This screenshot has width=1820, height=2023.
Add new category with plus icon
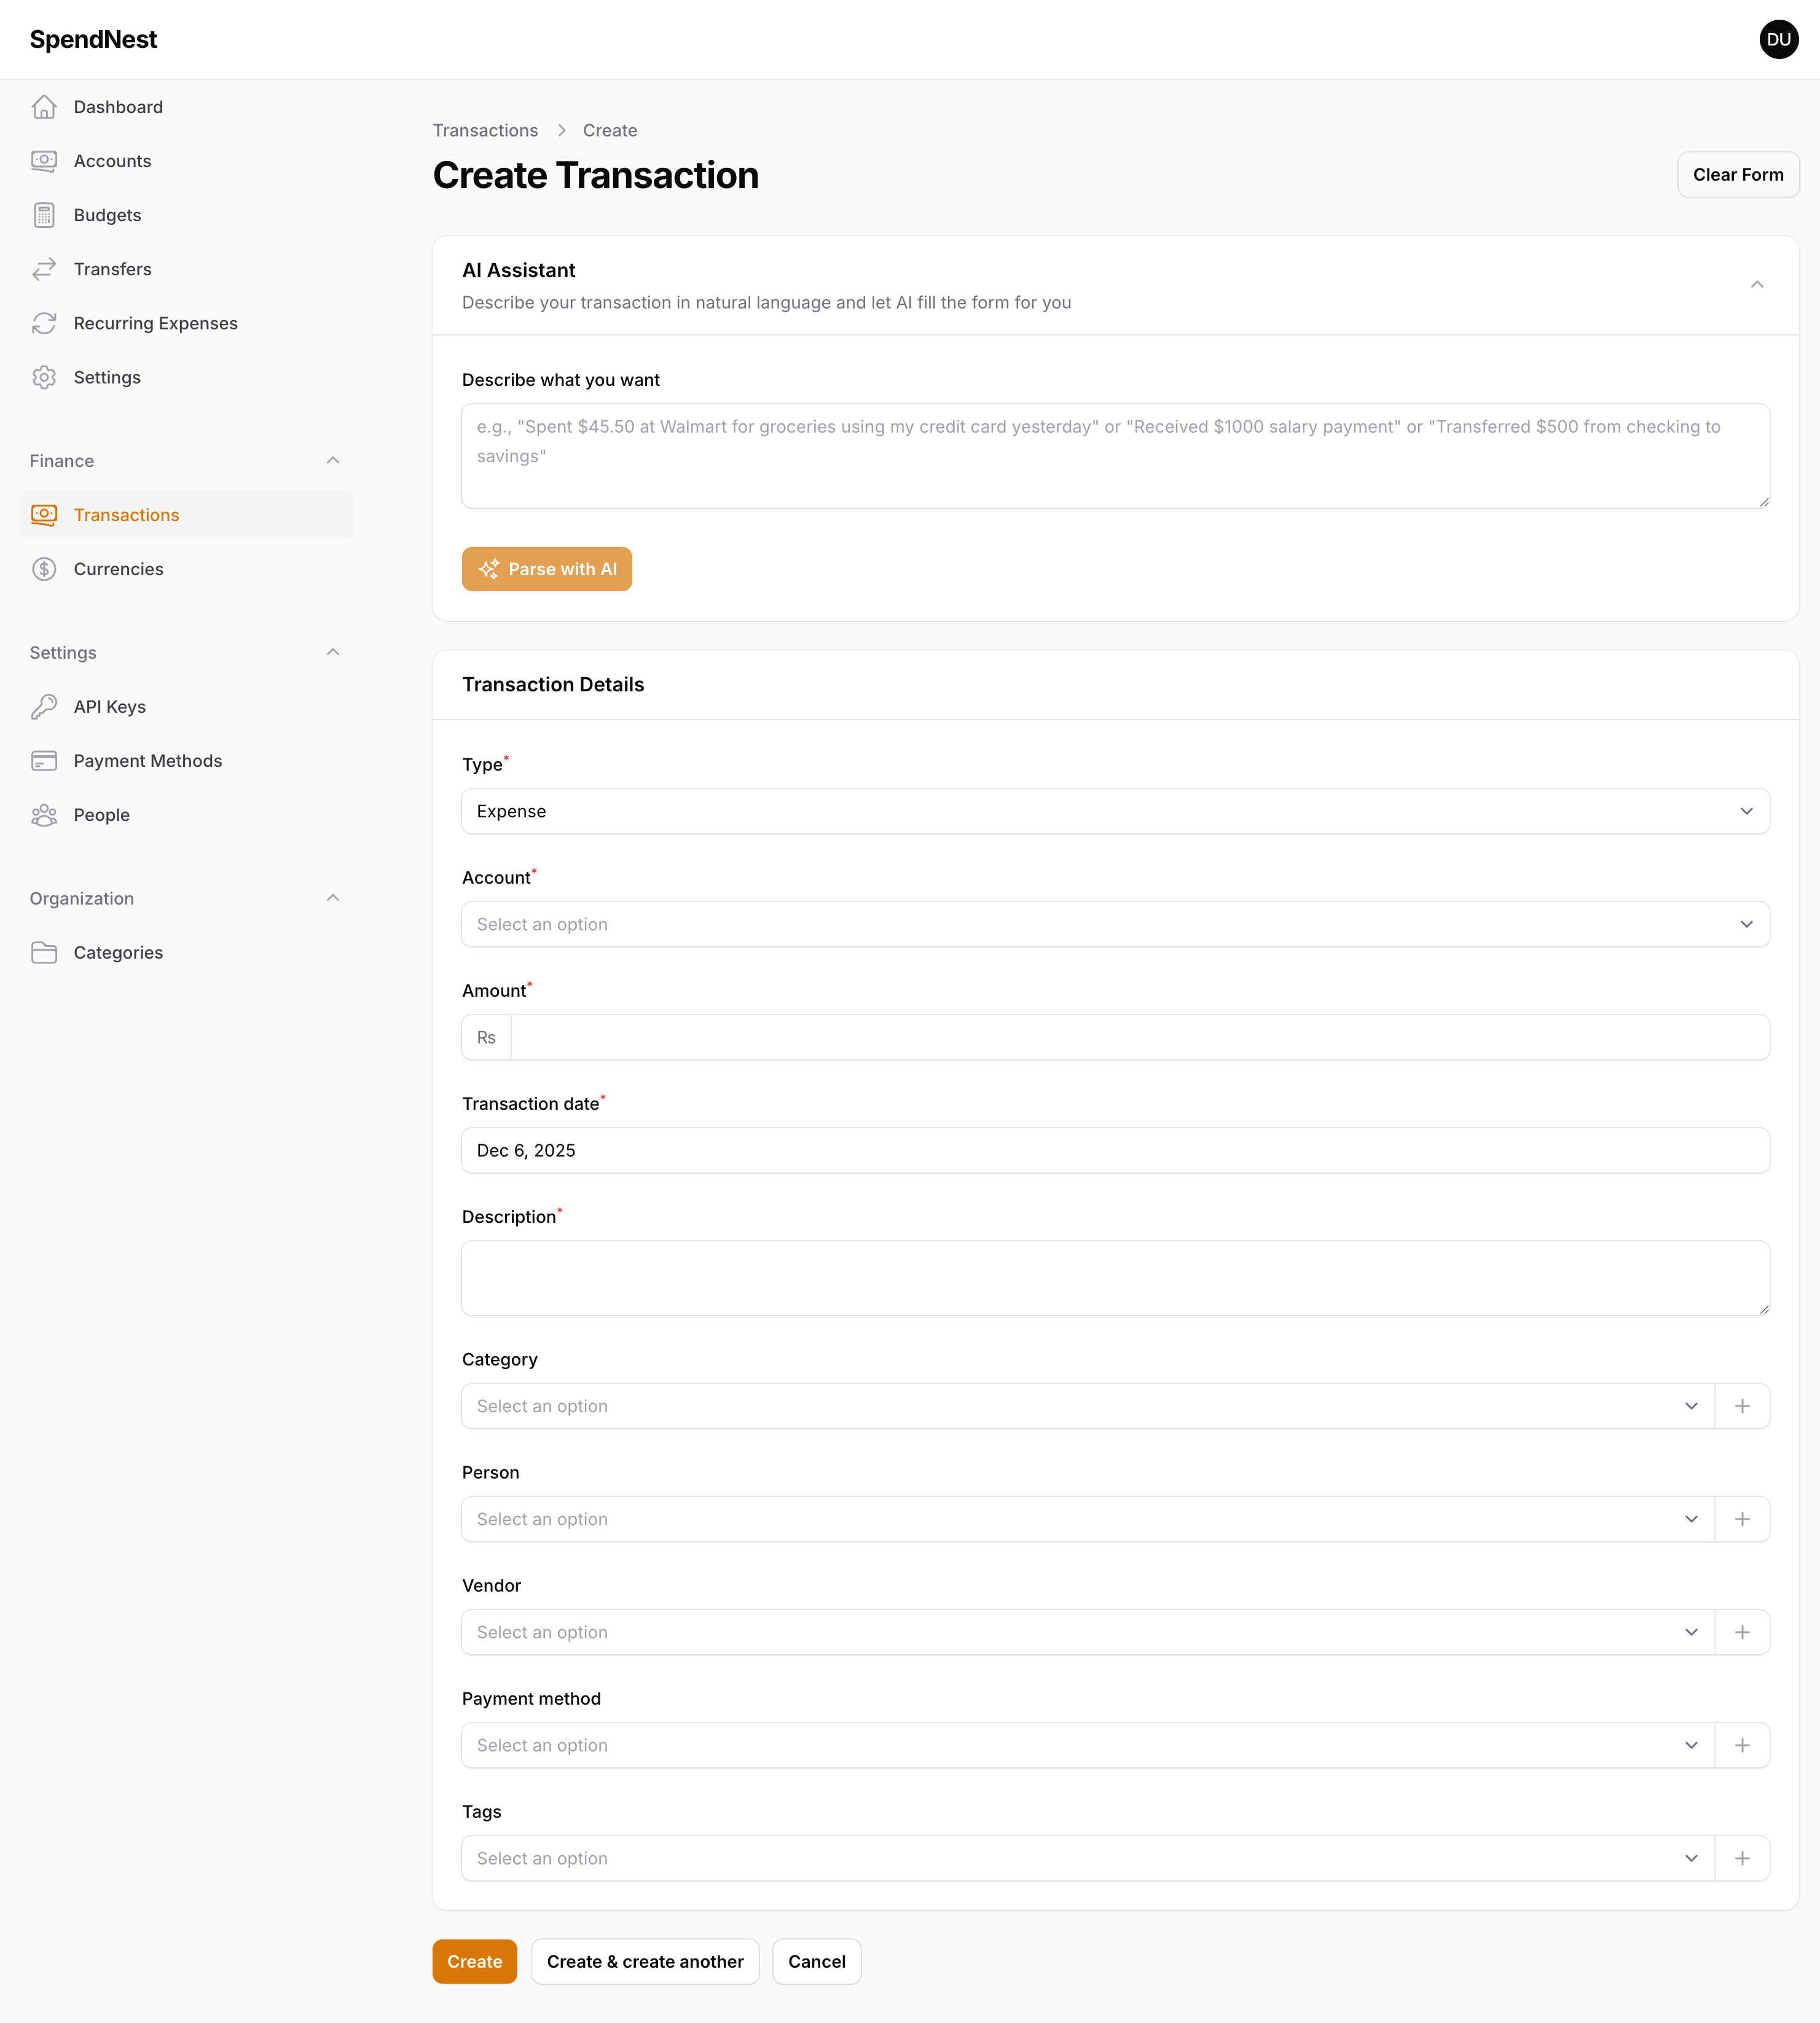[1742, 1406]
